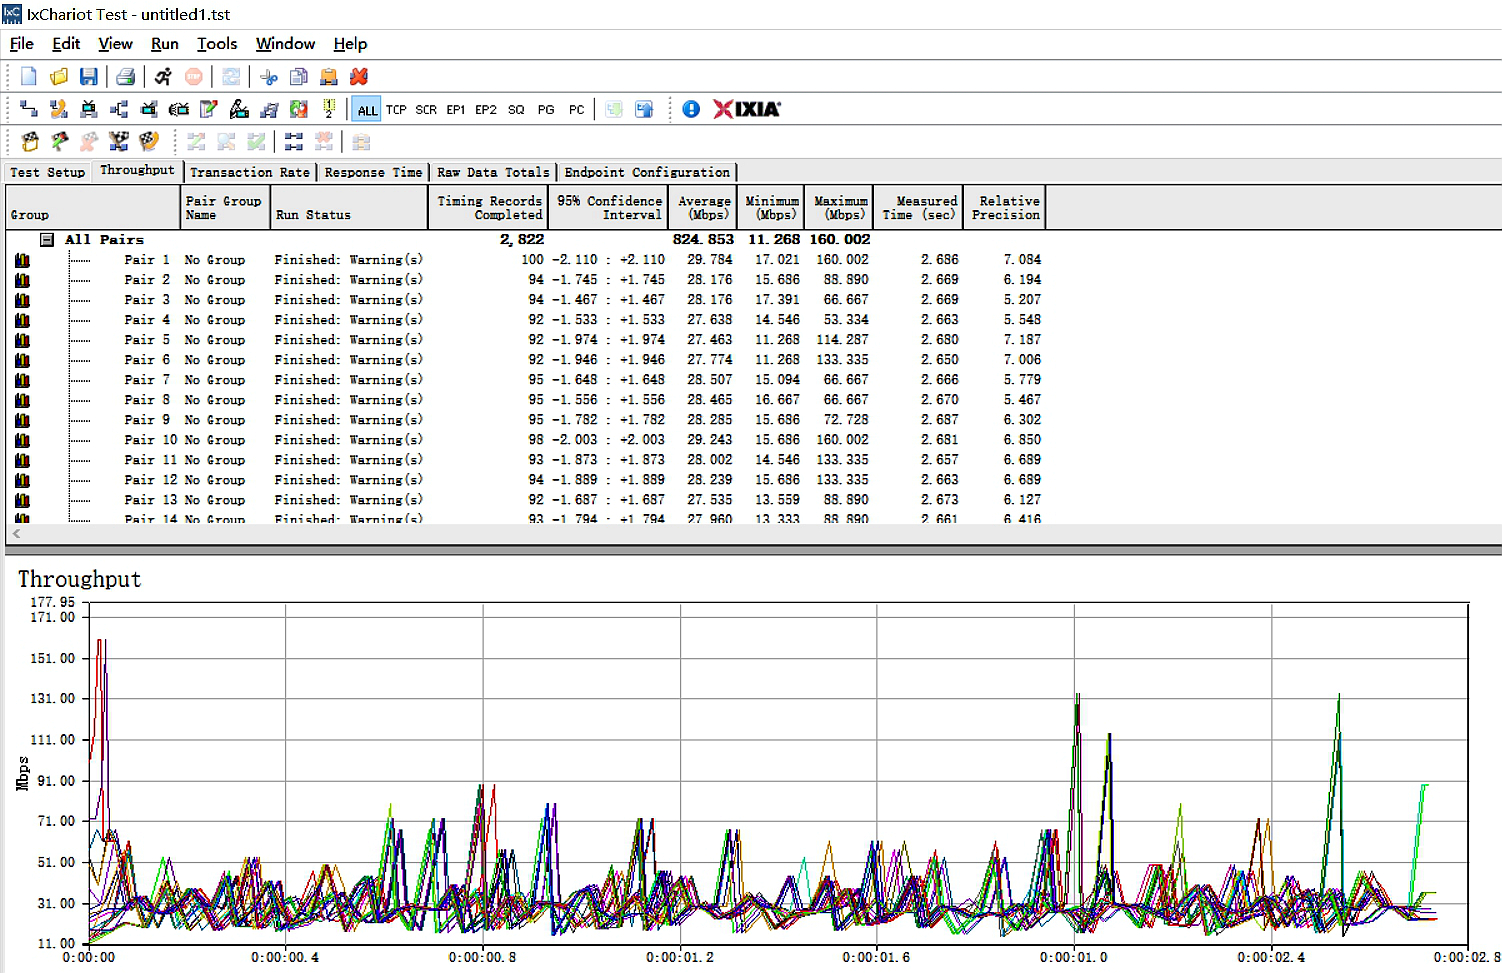Open the Tools menu

216,44
